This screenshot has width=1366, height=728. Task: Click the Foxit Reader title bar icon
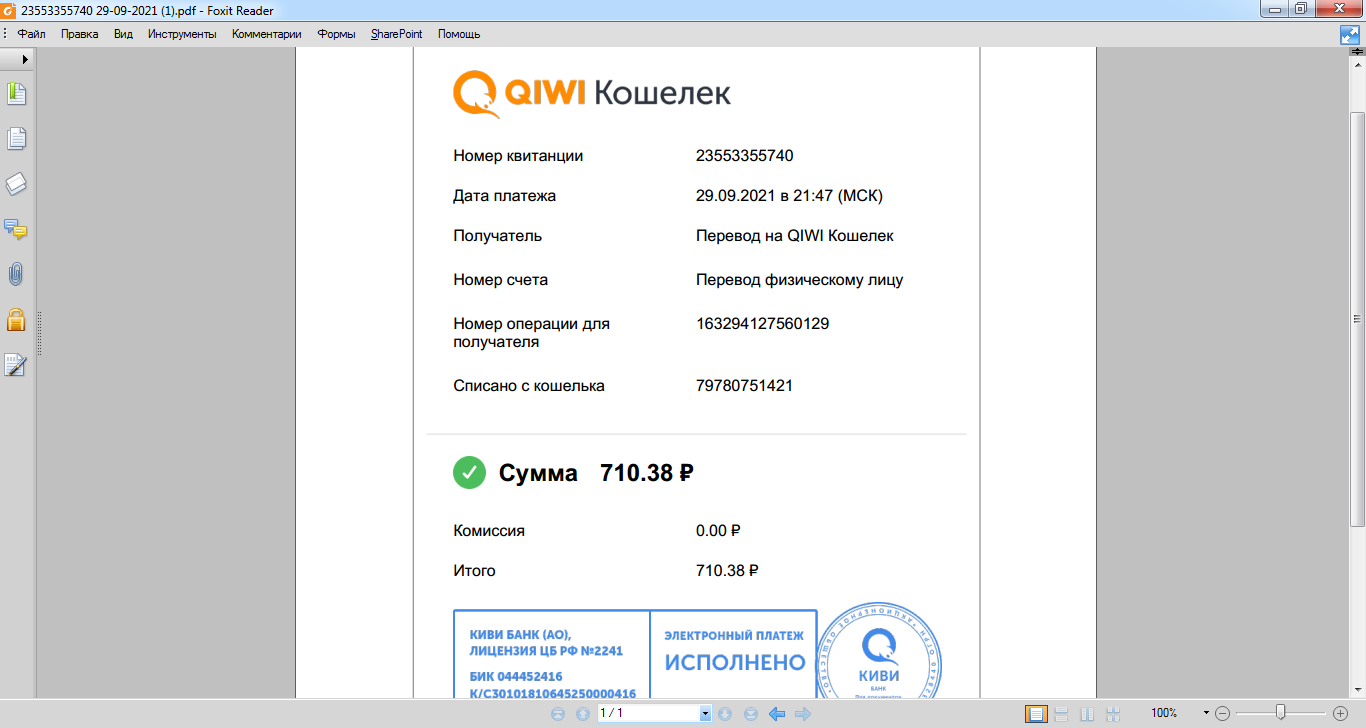(9, 10)
